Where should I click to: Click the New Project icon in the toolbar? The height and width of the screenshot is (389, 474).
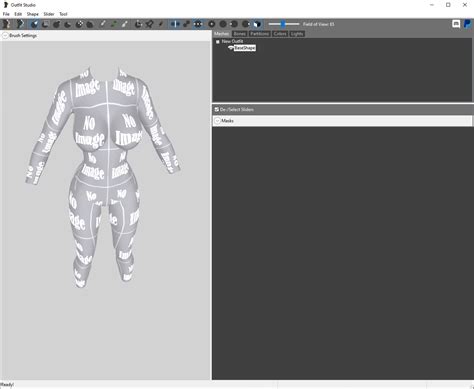(x=6, y=24)
